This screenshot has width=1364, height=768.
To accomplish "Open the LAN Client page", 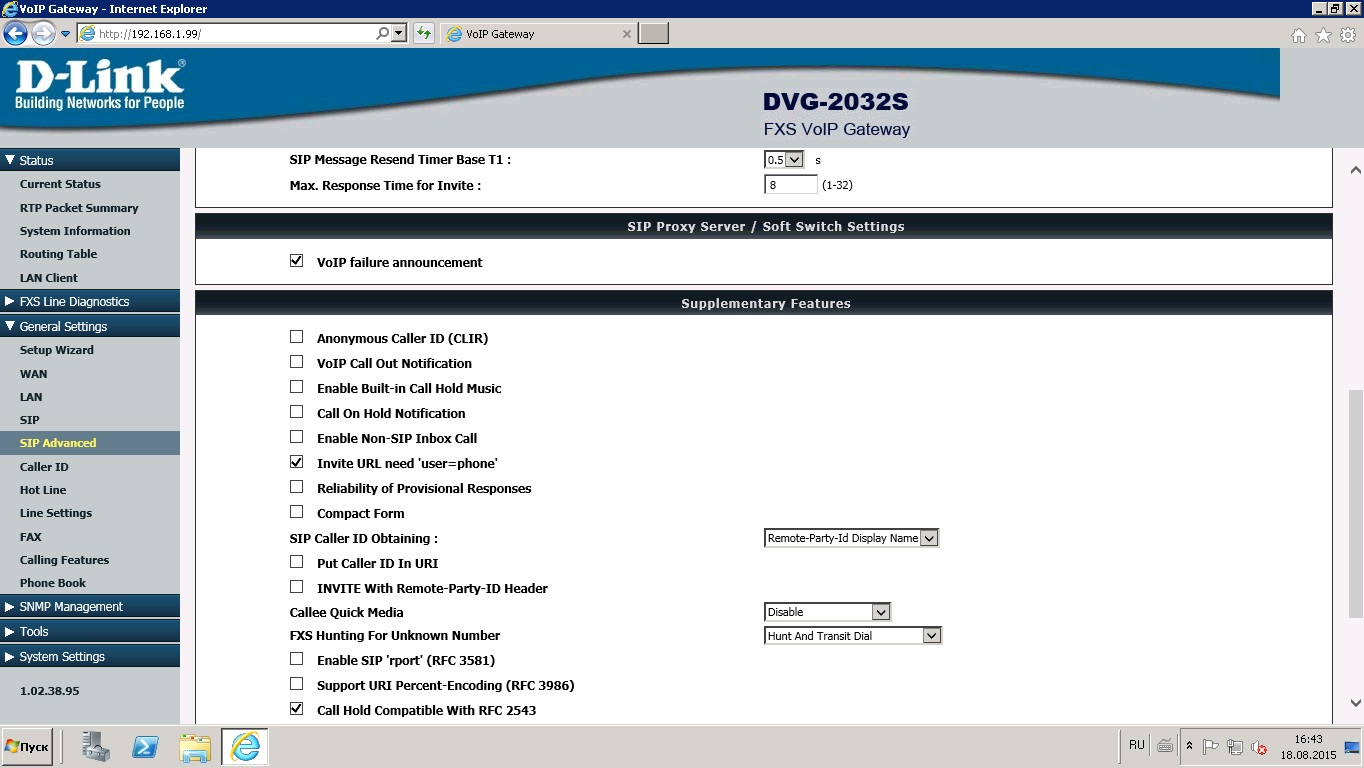I will (x=48, y=278).
